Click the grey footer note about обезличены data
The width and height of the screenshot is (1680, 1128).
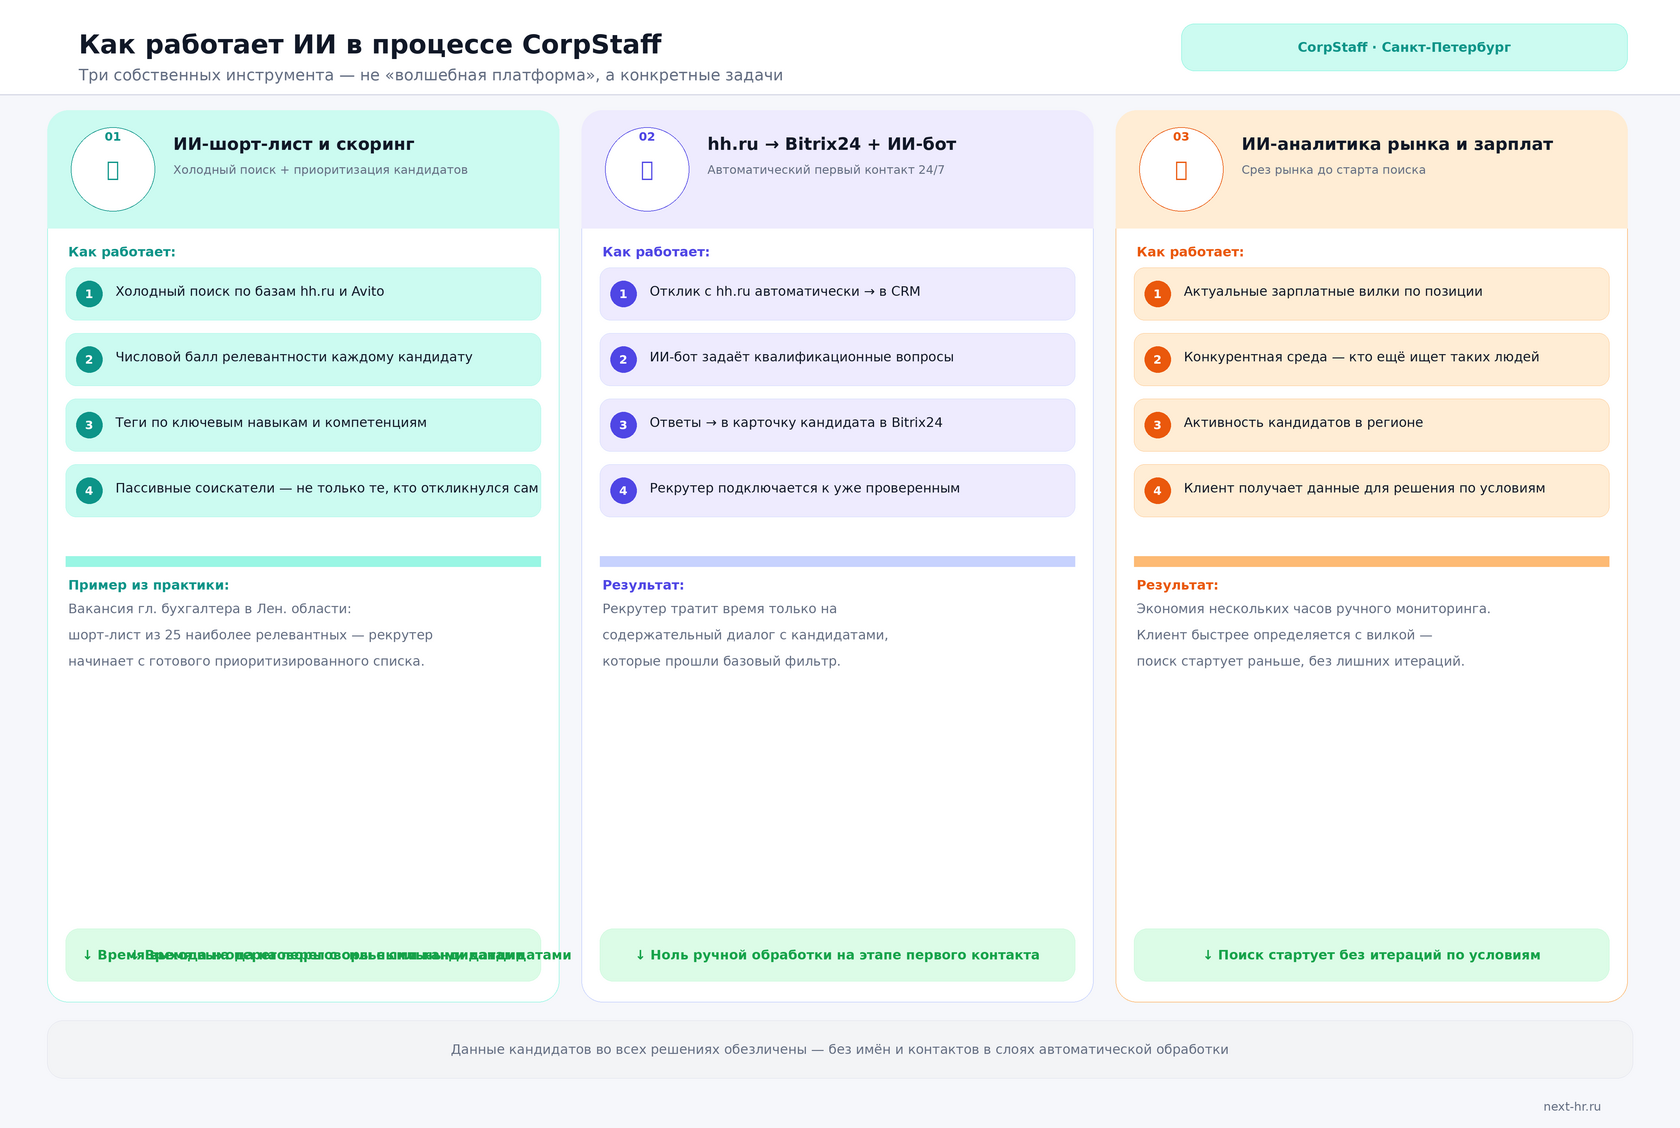(840, 1049)
